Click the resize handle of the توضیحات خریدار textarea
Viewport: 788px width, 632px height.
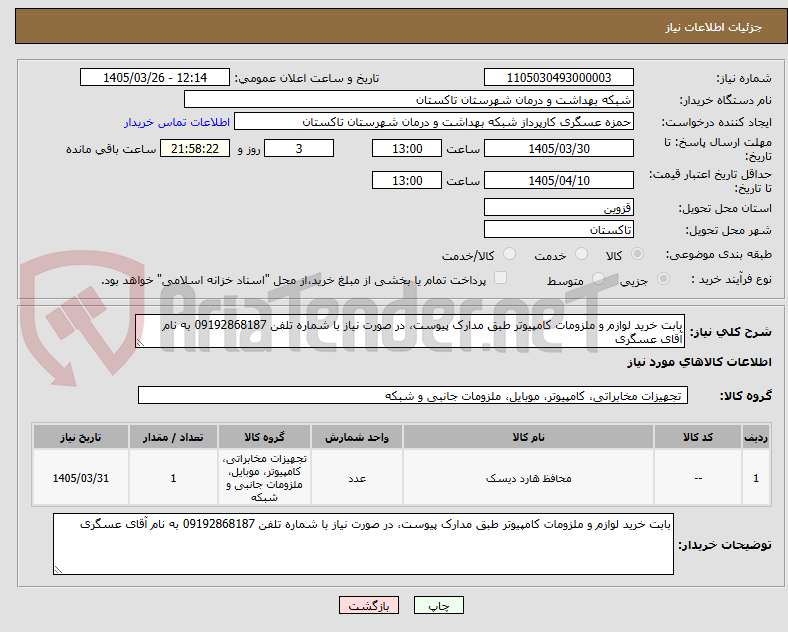58,570
